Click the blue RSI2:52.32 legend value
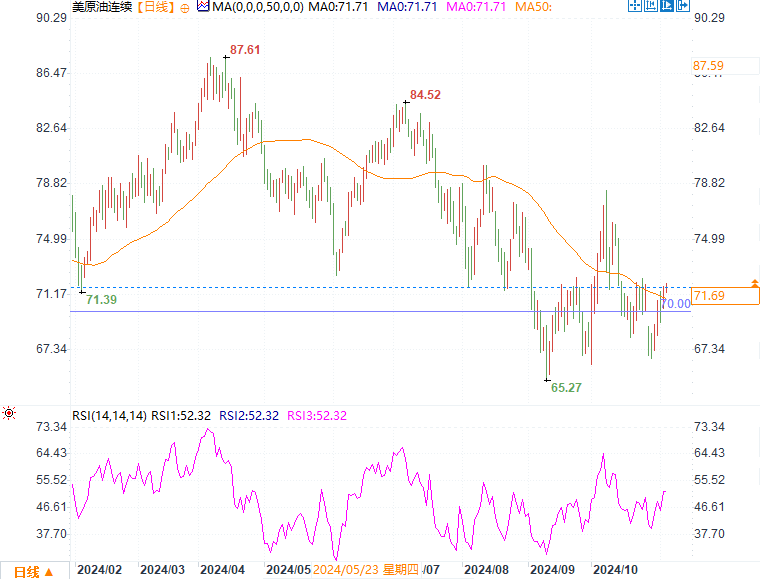Screen dimensions: 760x579 pyautogui.click(x=249, y=416)
